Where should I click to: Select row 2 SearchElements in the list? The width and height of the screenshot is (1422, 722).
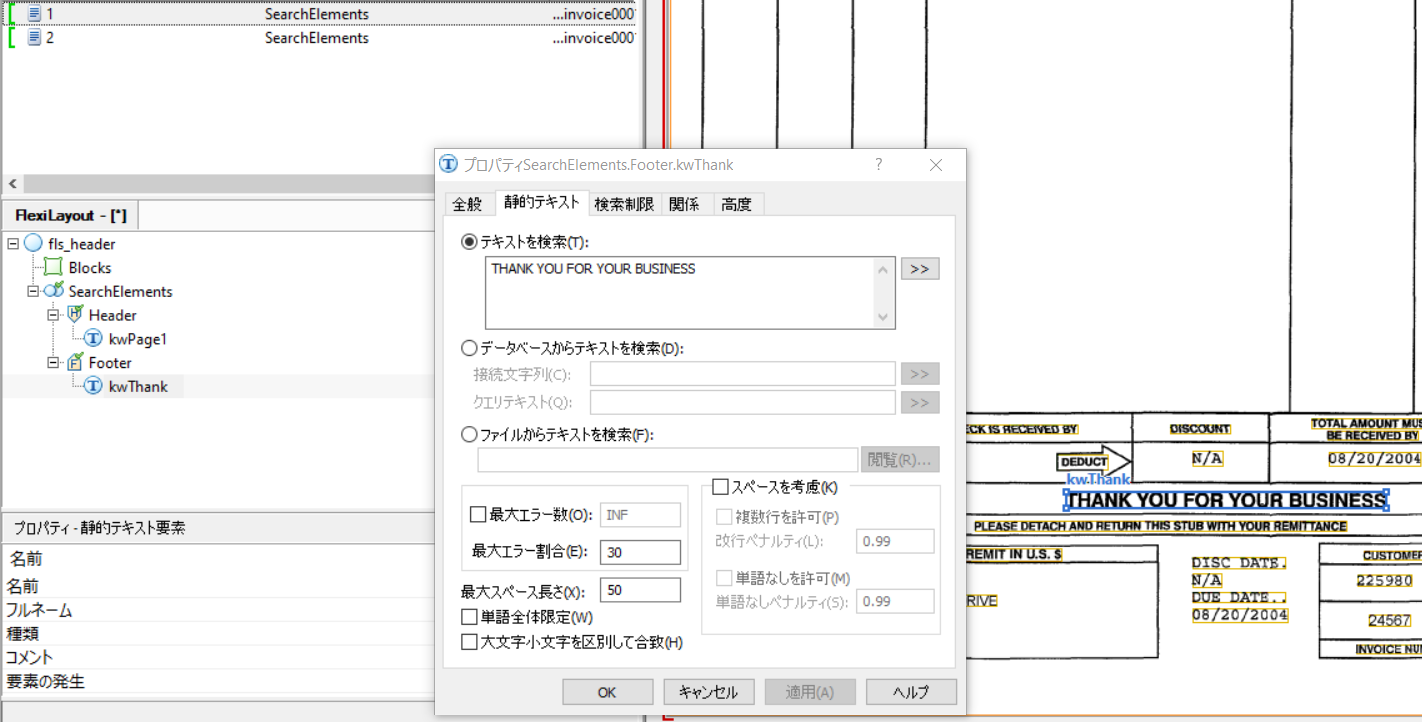pyautogui.click(x=320, y=38)
